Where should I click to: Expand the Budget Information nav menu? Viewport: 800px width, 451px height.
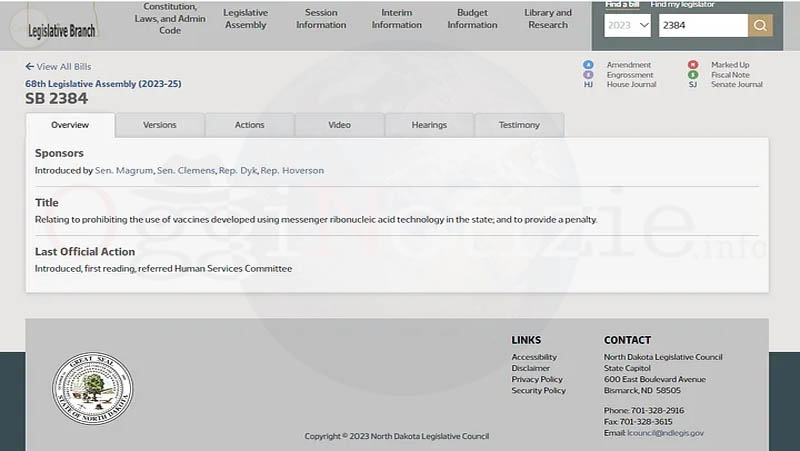click(472, 19)
